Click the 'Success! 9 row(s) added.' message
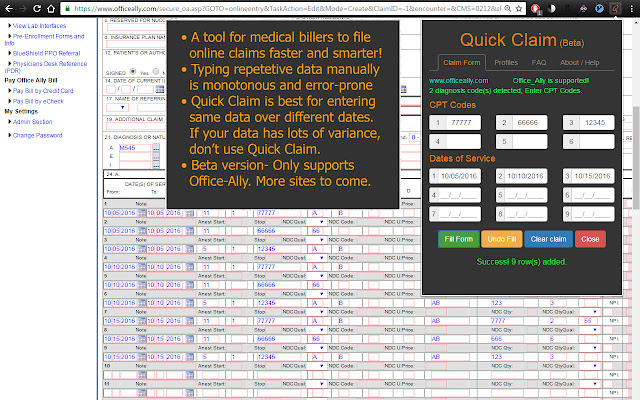640x400 pixels. click(x=521, y=262)
